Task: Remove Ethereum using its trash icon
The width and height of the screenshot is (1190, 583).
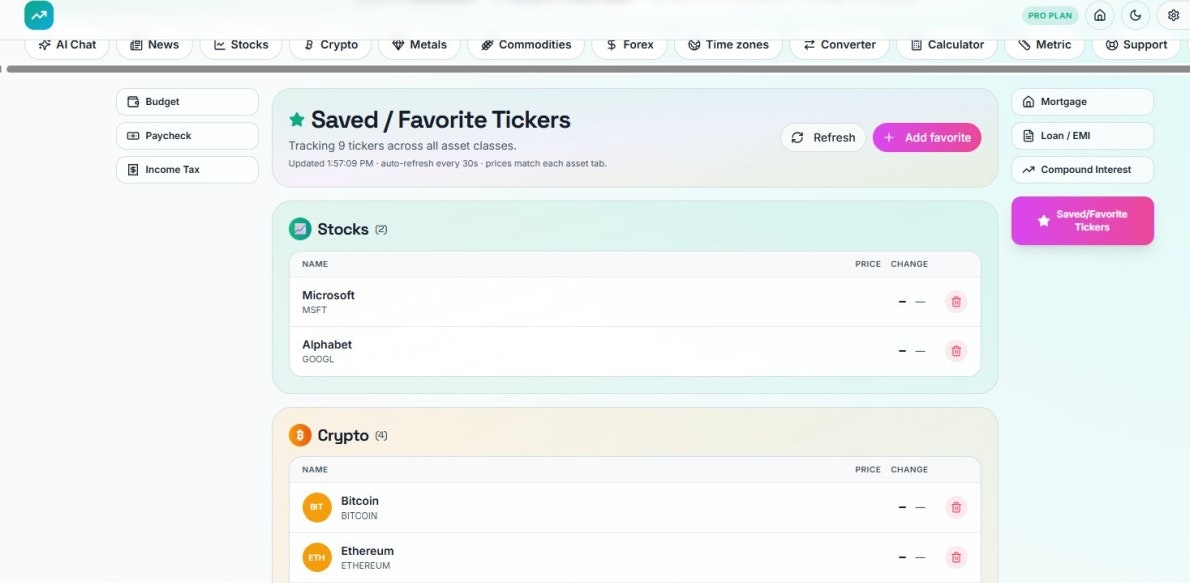Action: pos(955,557)
